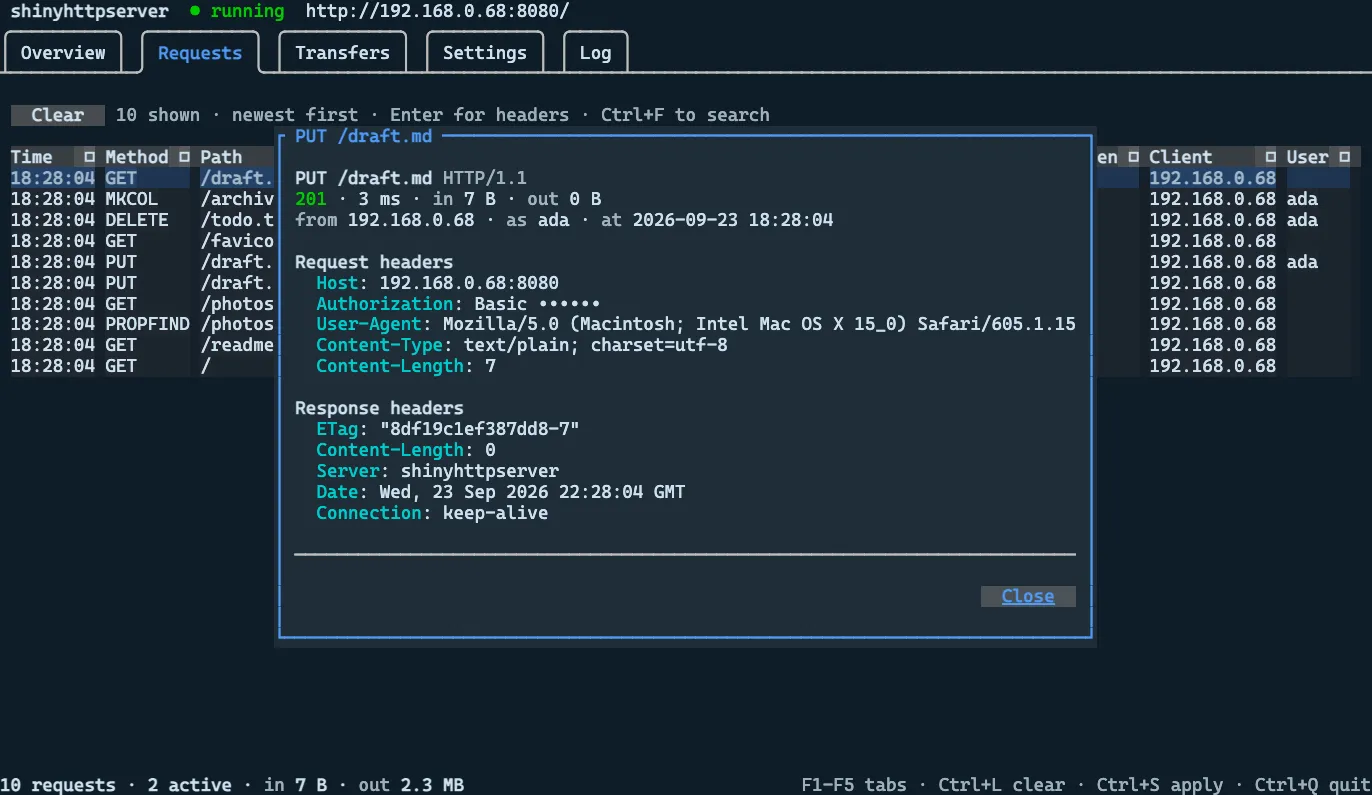Click the "Response headers" section heading

[x=379, y=408]
